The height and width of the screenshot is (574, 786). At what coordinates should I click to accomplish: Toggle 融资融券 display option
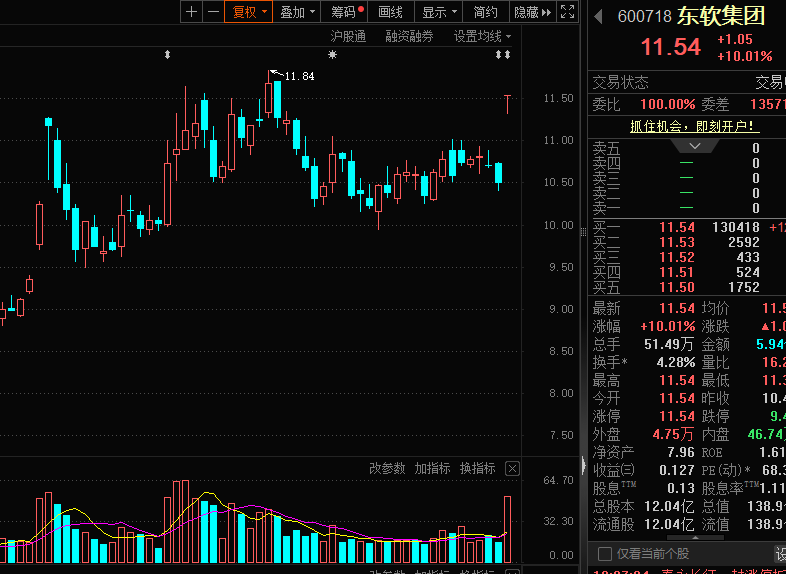click(x=409, y=37)
